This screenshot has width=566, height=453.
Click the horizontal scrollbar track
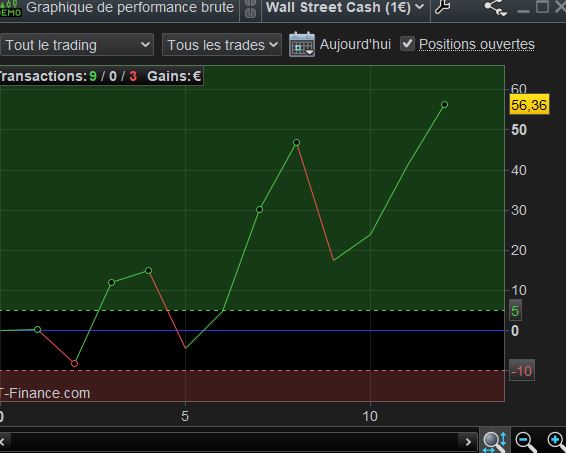235,441
